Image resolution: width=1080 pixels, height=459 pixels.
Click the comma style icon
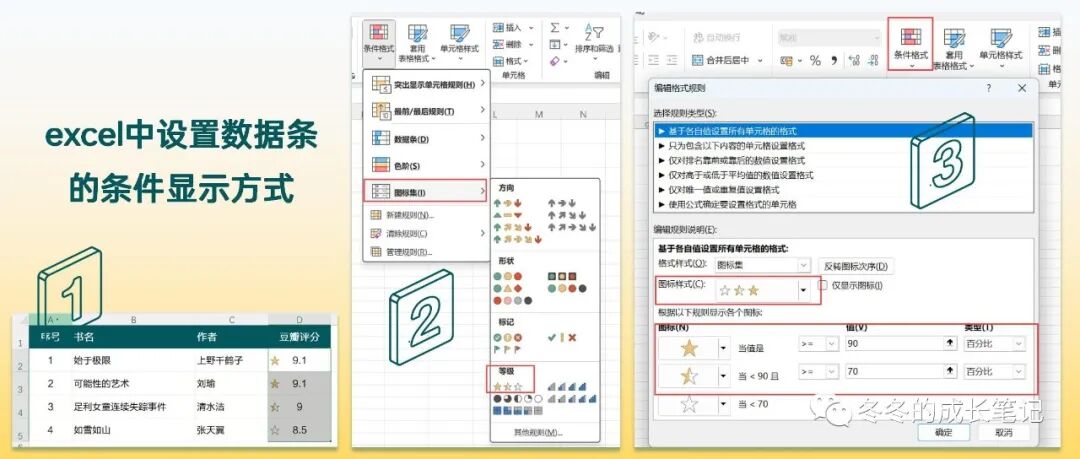click(833, 61)
